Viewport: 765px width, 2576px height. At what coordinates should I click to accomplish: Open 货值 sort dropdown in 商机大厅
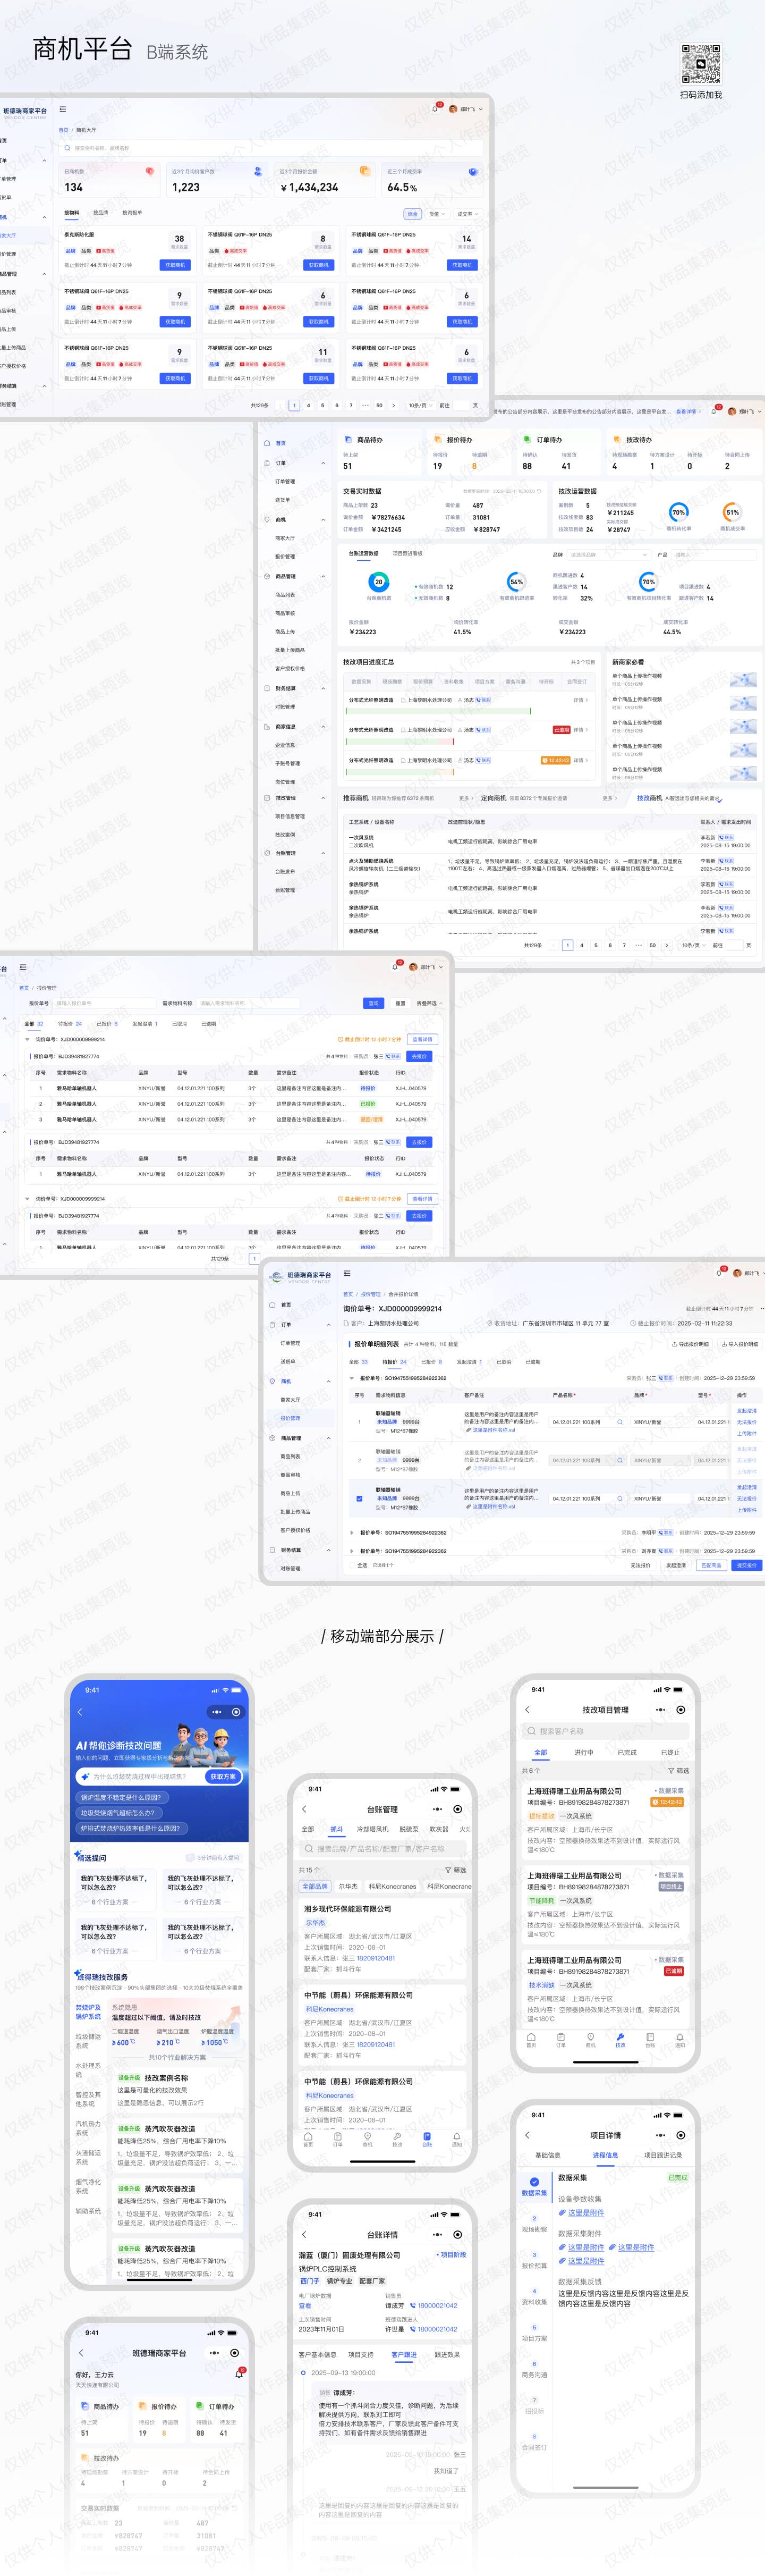[437, 215]
